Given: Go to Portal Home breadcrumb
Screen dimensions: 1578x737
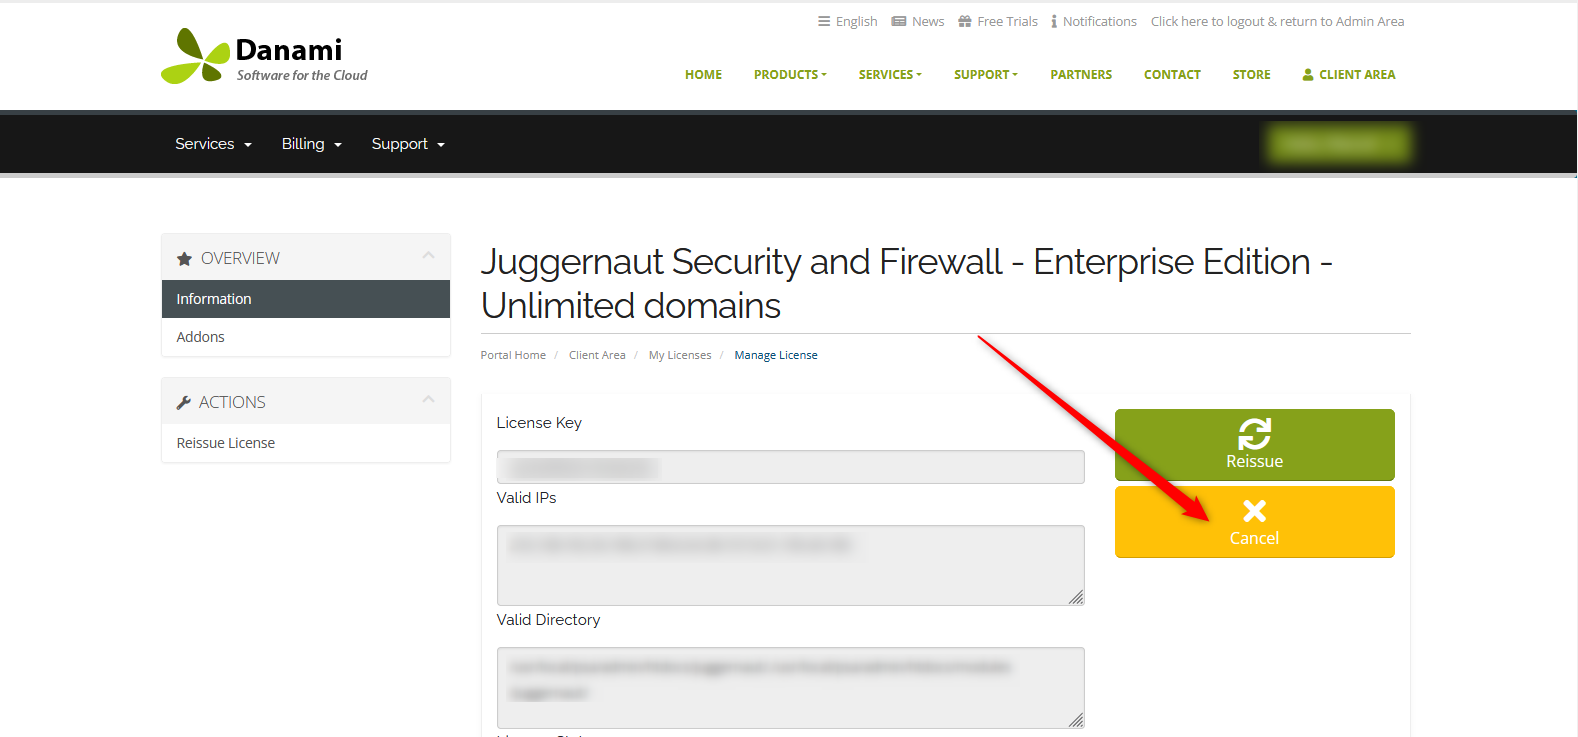Looking at the screenshot, I should pyautogui.click(x=513, y=355).
